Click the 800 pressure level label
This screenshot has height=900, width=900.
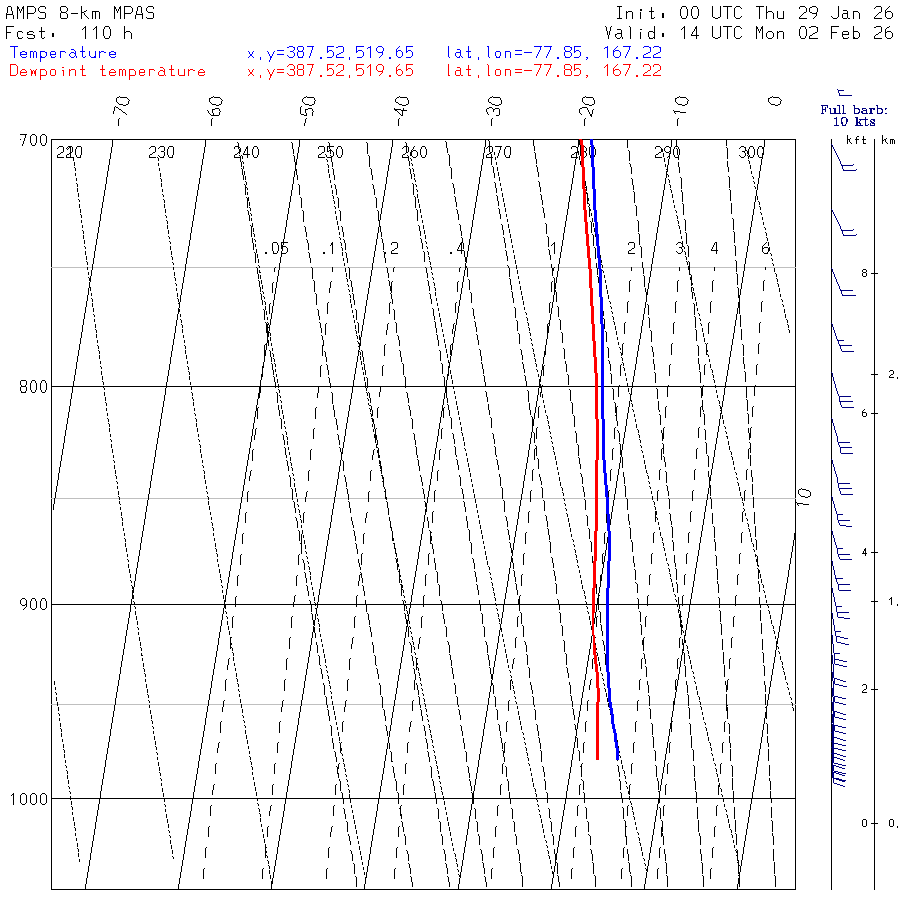pos(33,386)
